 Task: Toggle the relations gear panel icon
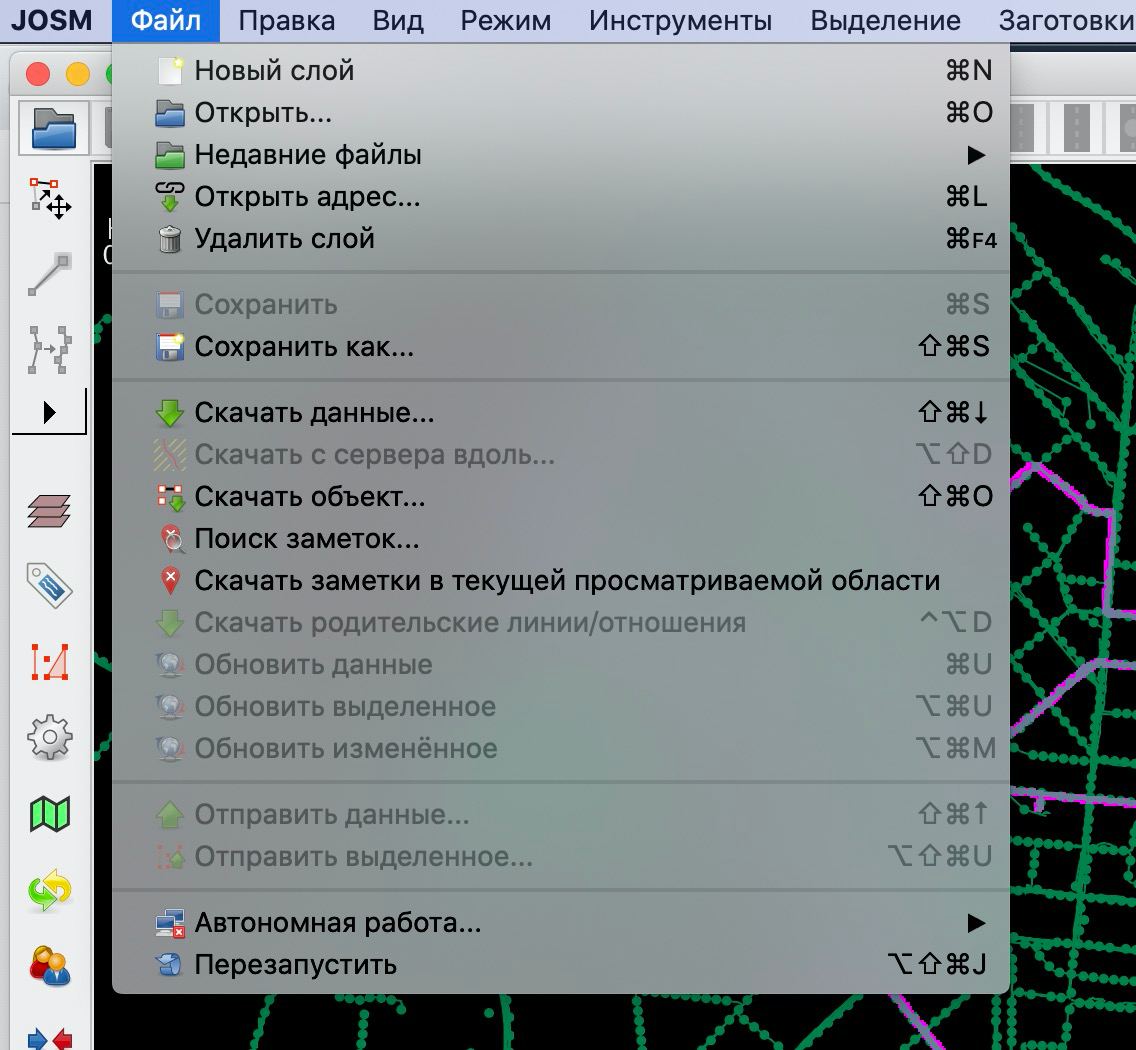point(49,738)
